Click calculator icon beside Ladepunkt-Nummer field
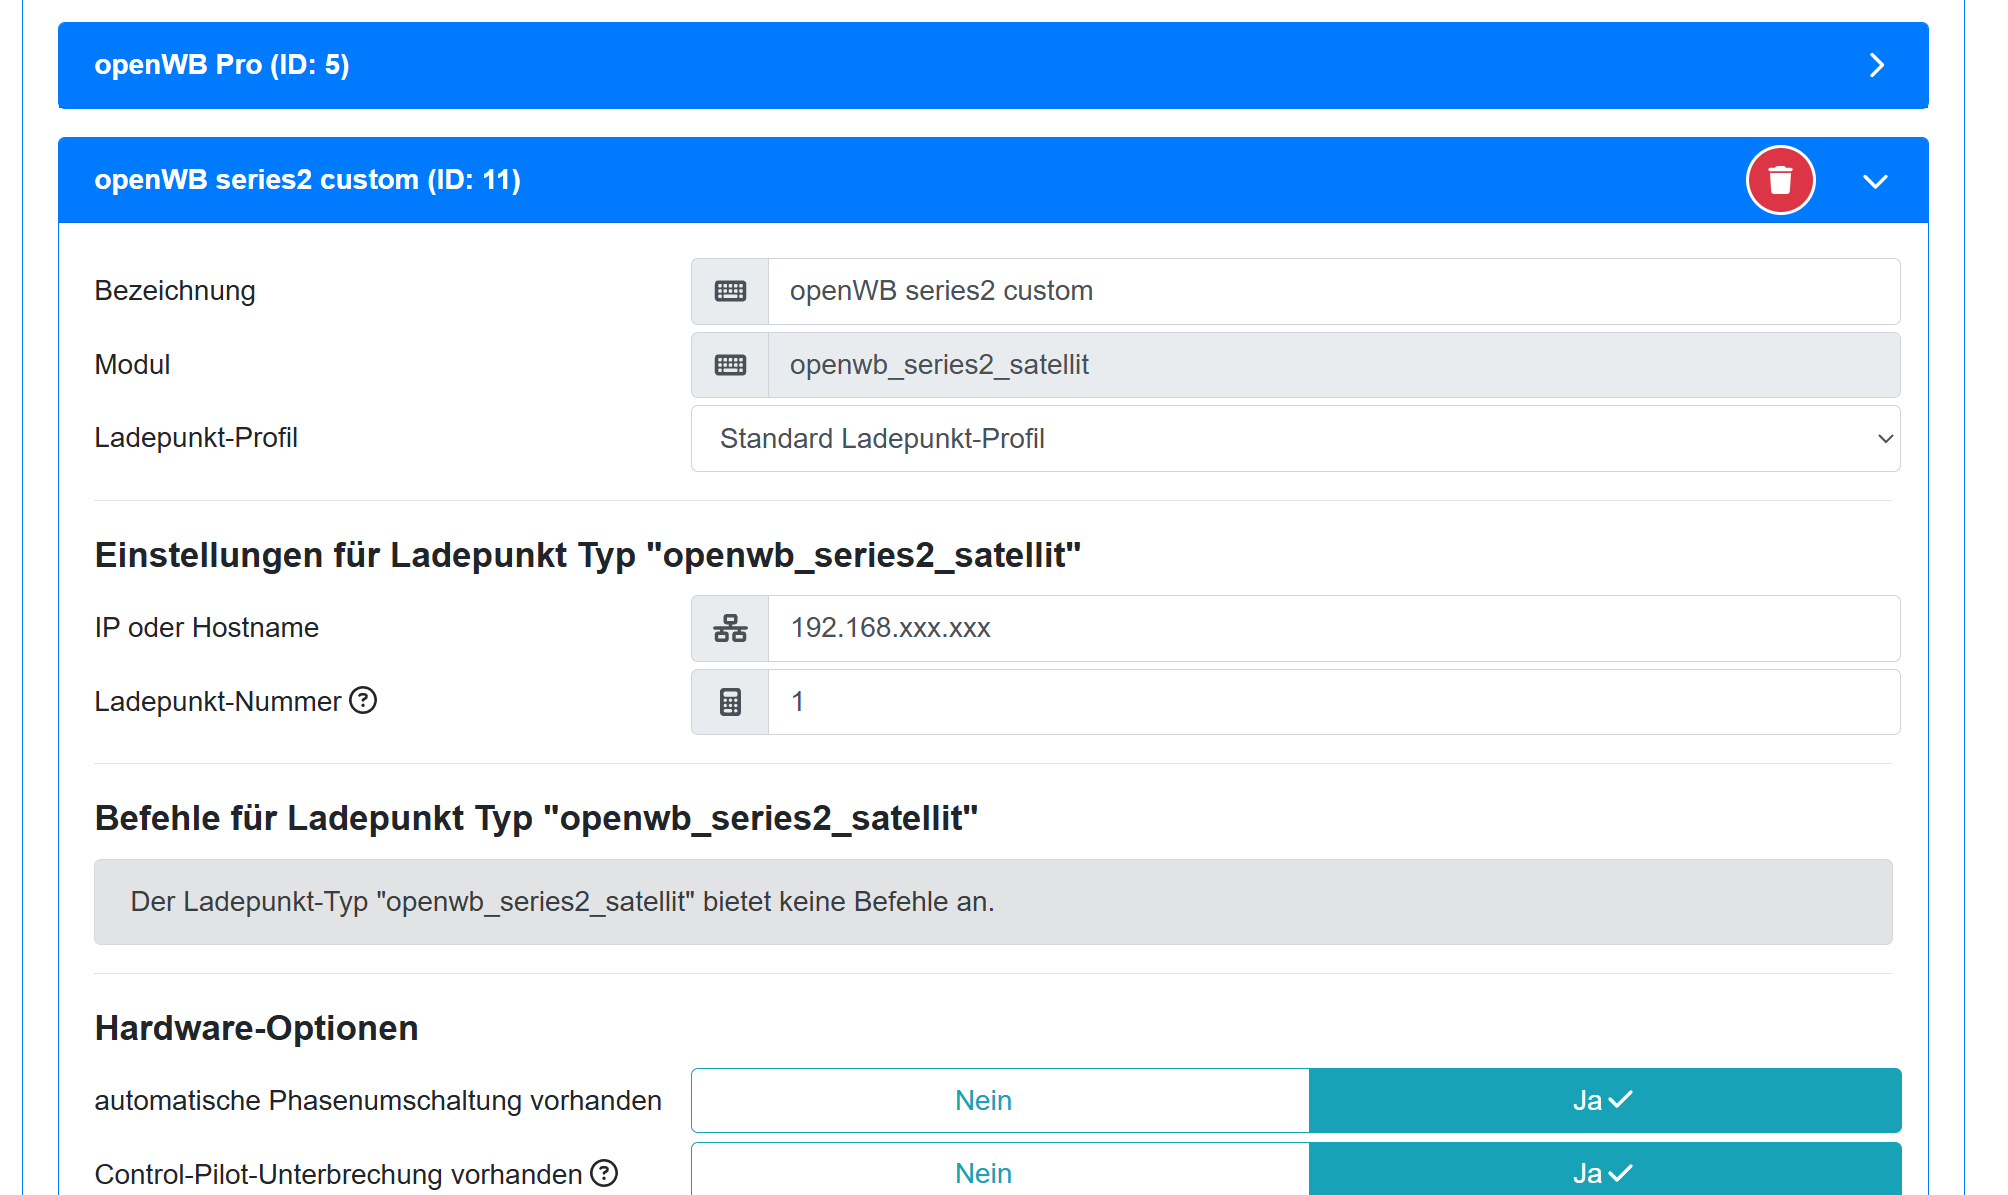This screenshot has width=2008, height=1195. click(730, 702)
